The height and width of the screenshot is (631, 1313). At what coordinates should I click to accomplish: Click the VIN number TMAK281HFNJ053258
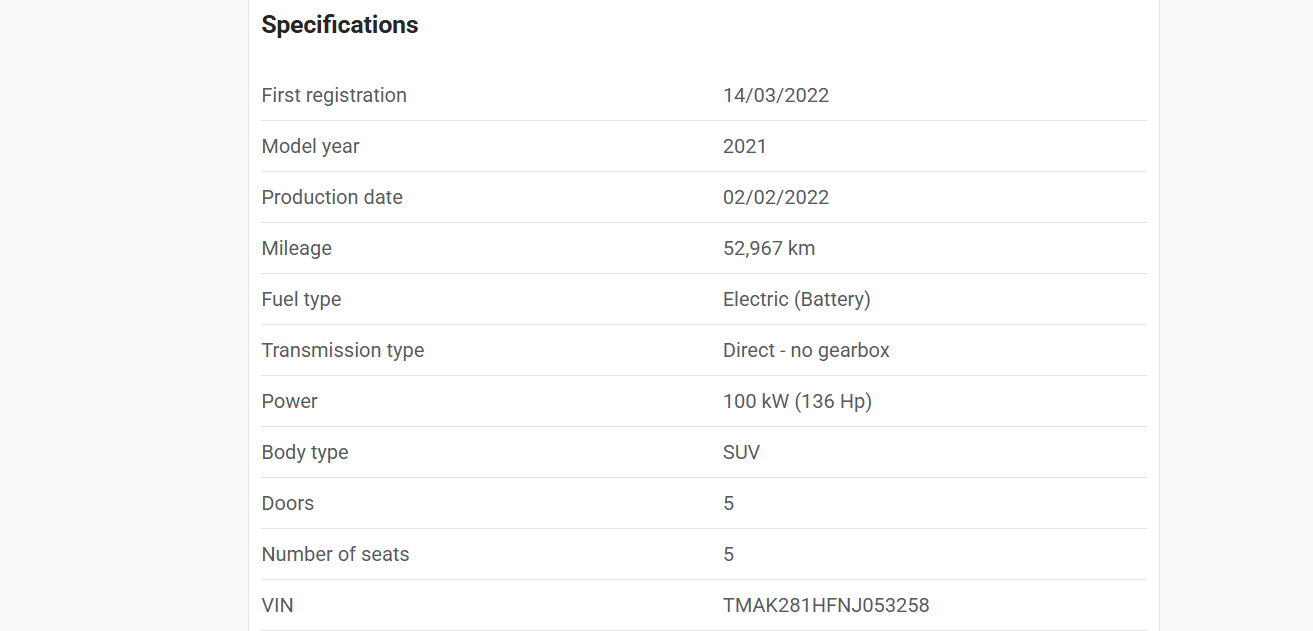pos(826,606)
